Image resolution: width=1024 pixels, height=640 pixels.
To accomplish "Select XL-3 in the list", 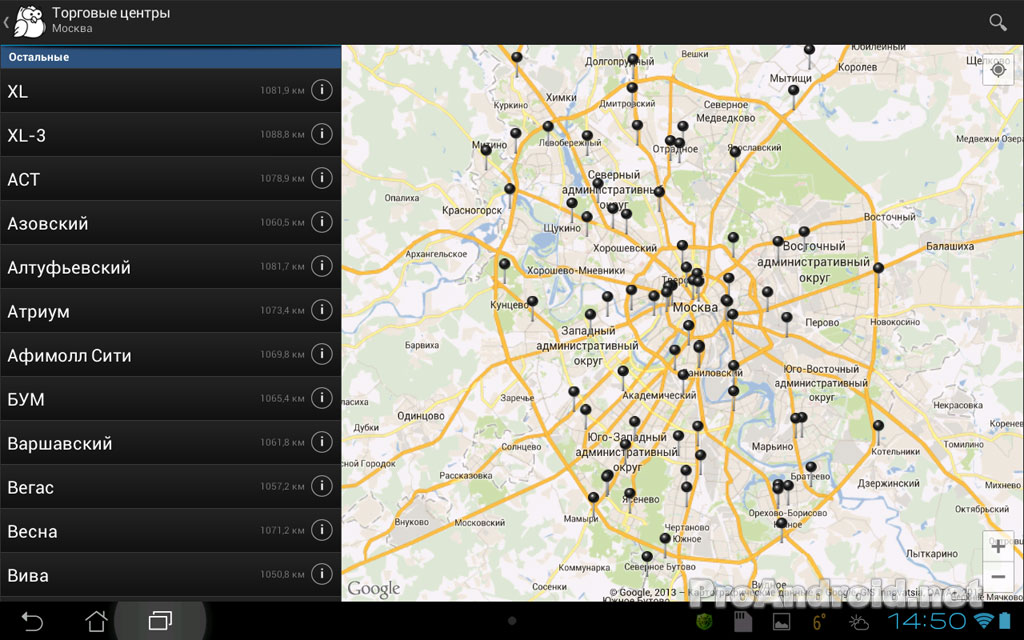I will 170,135.
